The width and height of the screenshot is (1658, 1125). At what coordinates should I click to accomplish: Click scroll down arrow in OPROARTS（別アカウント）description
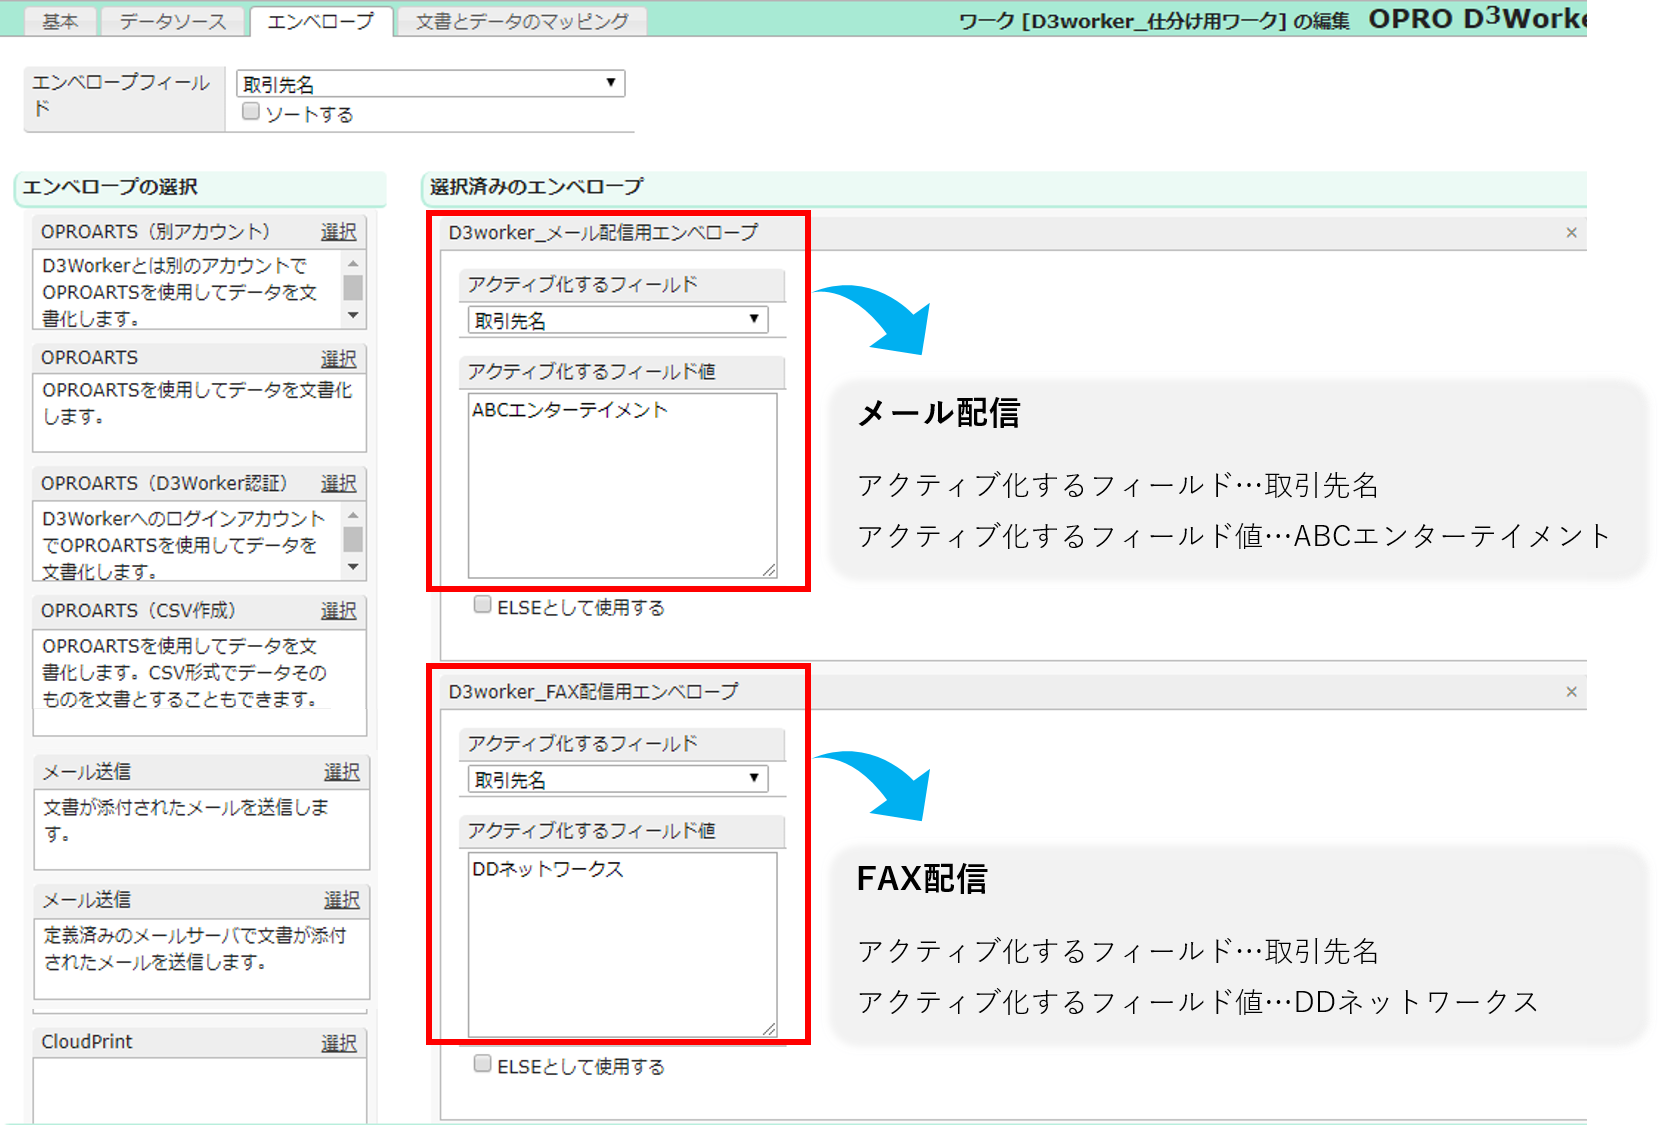pos(353,316)
